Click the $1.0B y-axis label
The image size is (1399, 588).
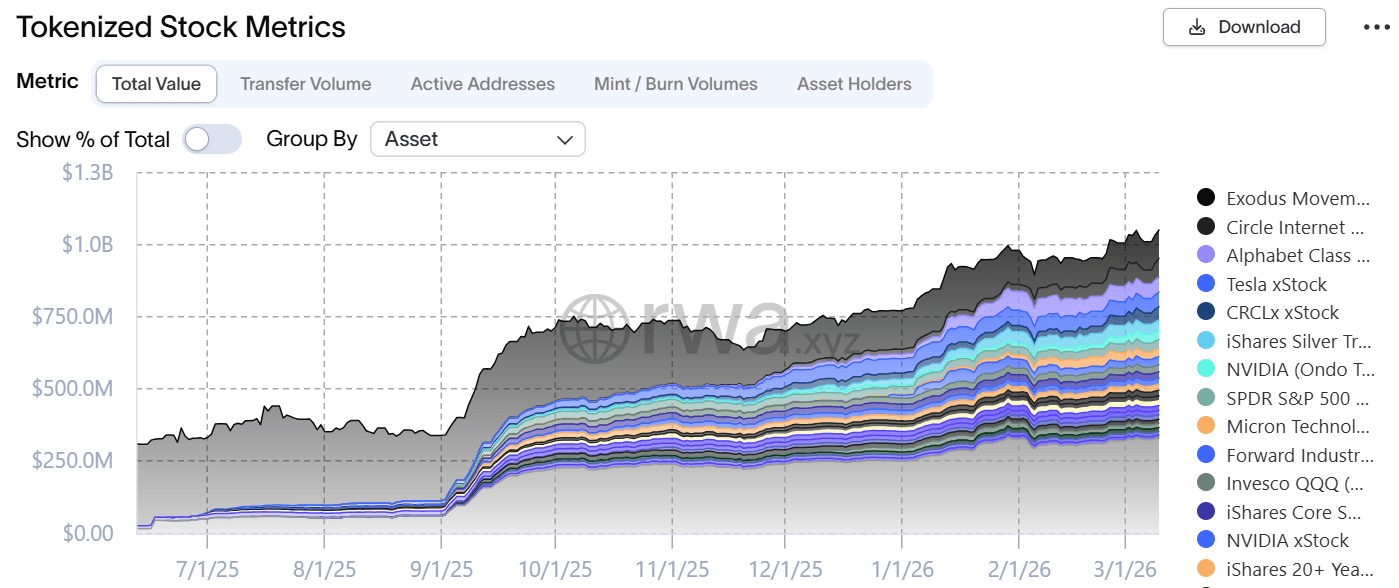point(88,245)
